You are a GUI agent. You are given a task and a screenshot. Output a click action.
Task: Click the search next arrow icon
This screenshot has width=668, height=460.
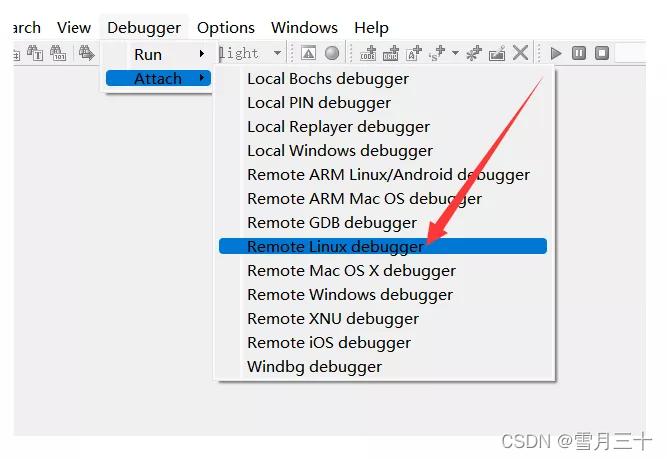point(86,53)
